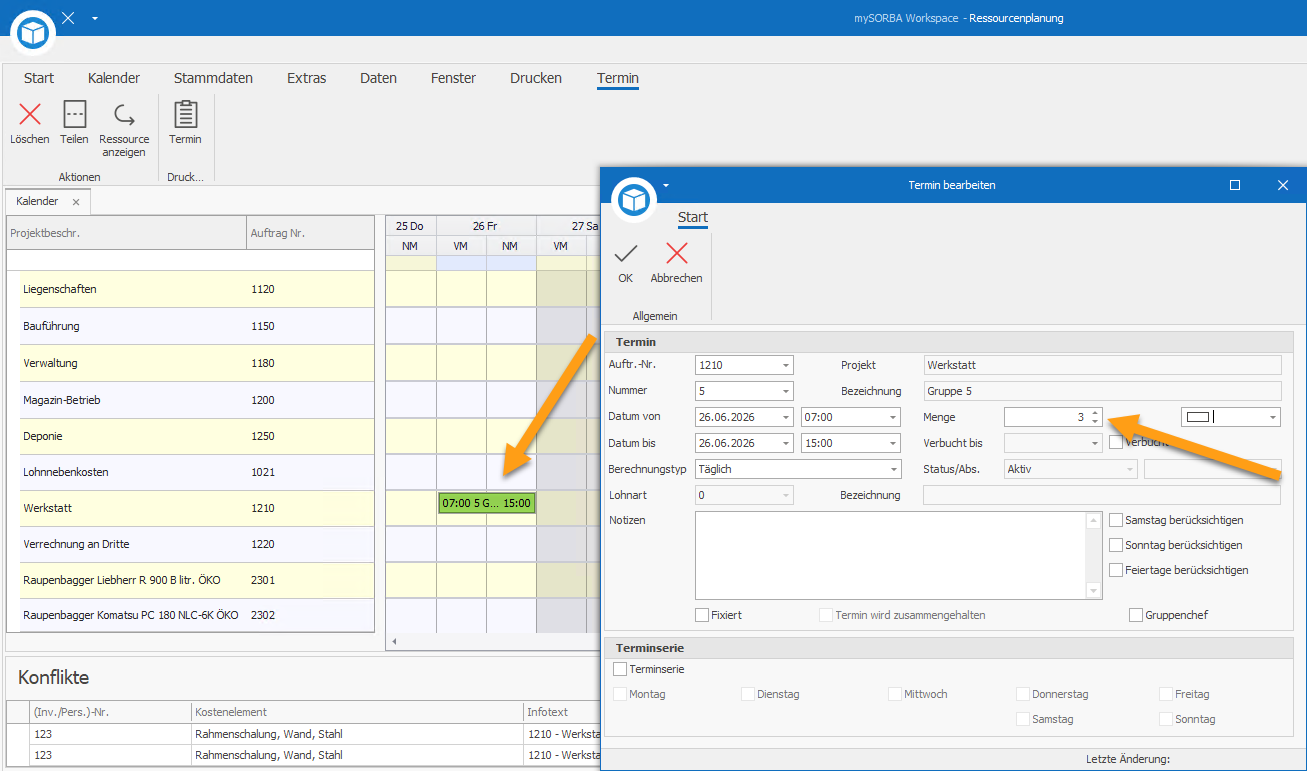Select the Deponie project row
The width and height of the screenshot is (1307, 771).
(x=190, y=436)
